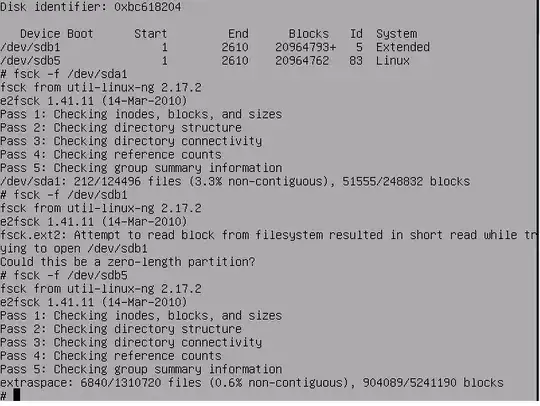Click the first 'Pass 1: Checking inodes' line
The image size is (540, 406).
pyautogui.click(x=141, y=114)
